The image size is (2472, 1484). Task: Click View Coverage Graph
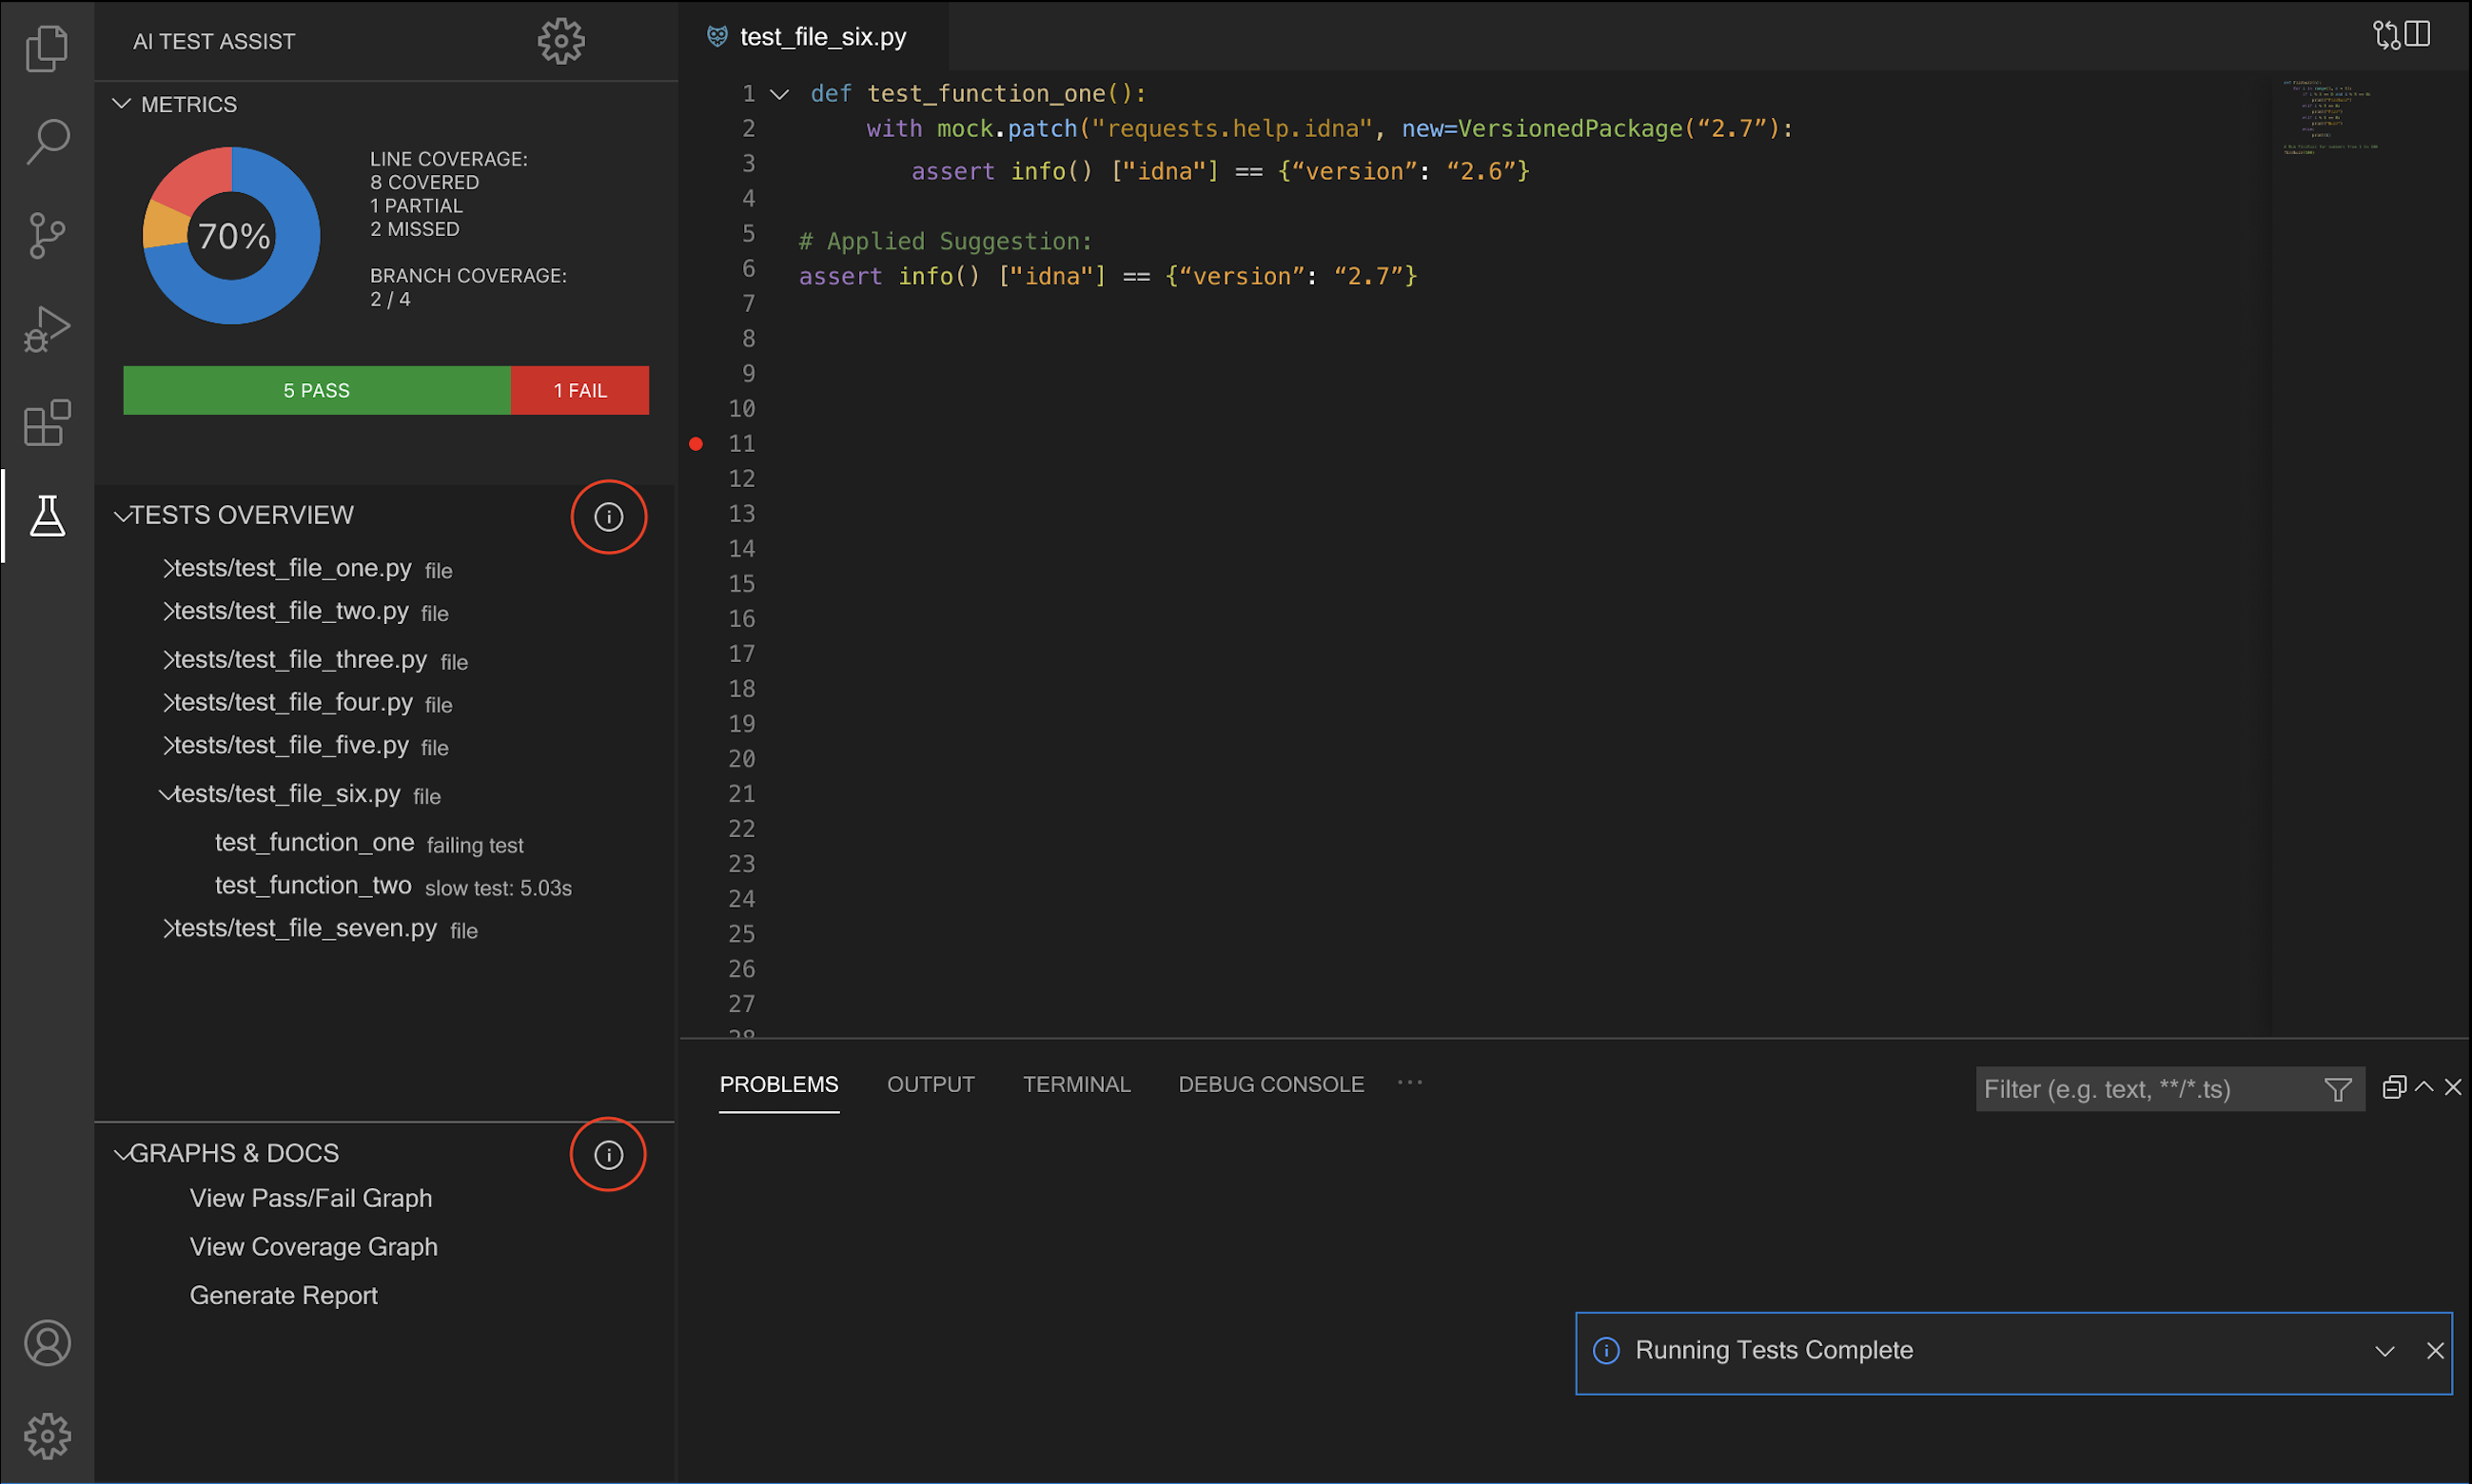tap(313, 1247)
